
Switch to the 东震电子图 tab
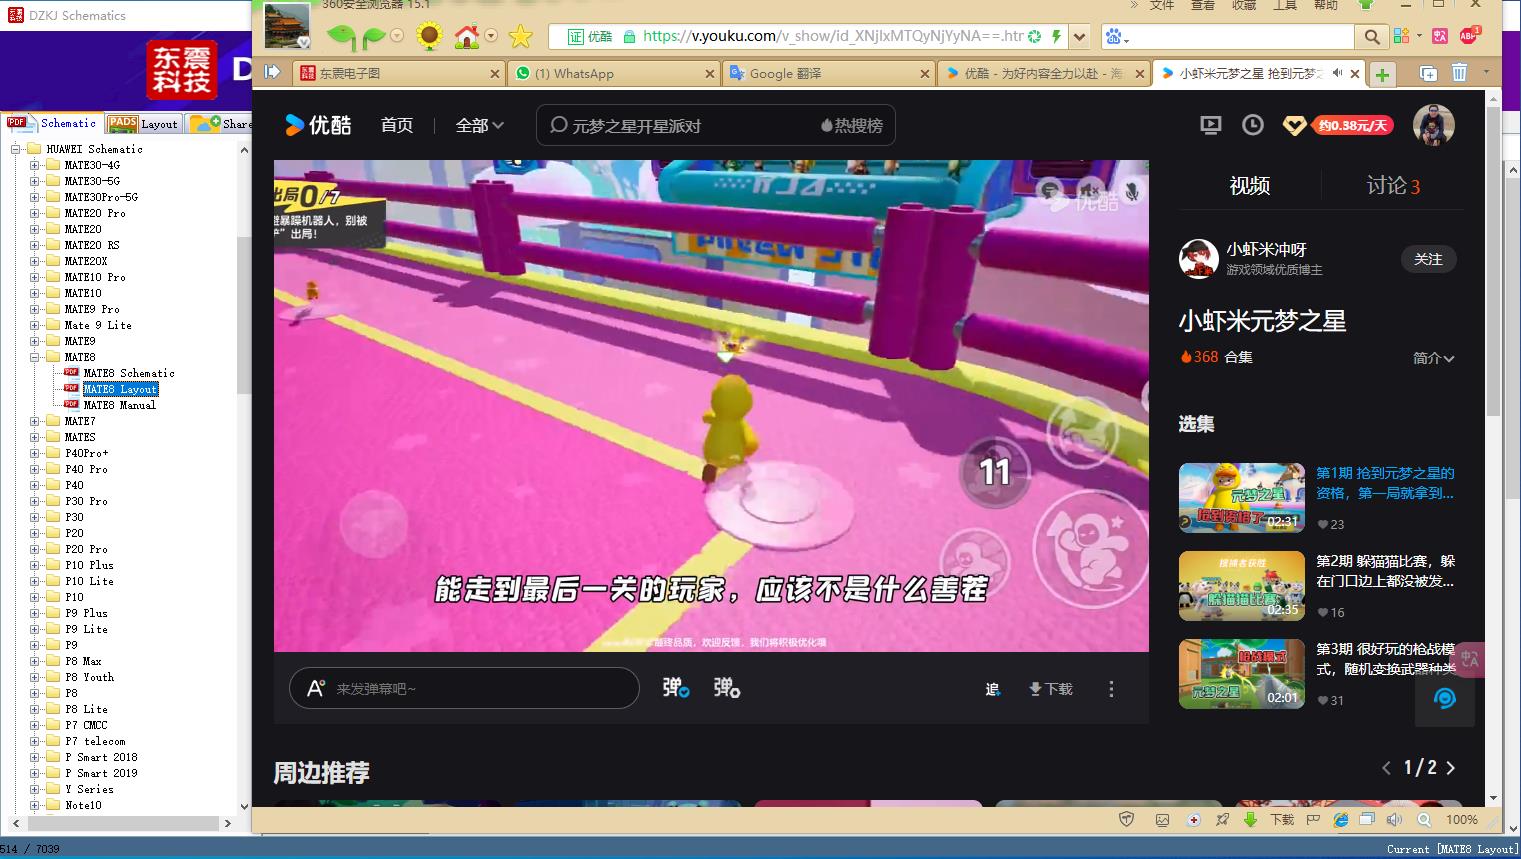coord(397,73)
